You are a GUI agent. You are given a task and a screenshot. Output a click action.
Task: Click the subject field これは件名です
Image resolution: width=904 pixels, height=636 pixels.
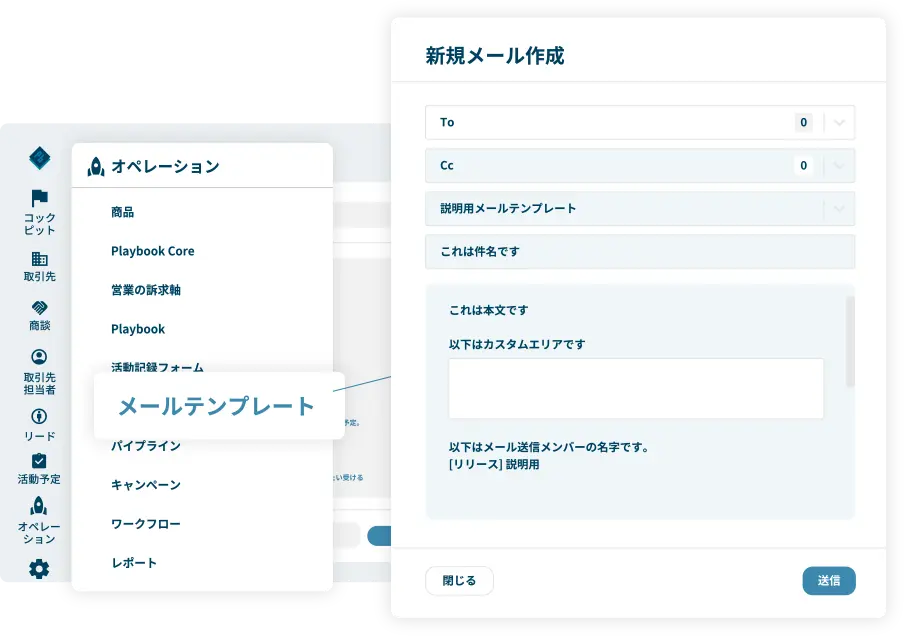pyautogui.click(x=640, y=252)
